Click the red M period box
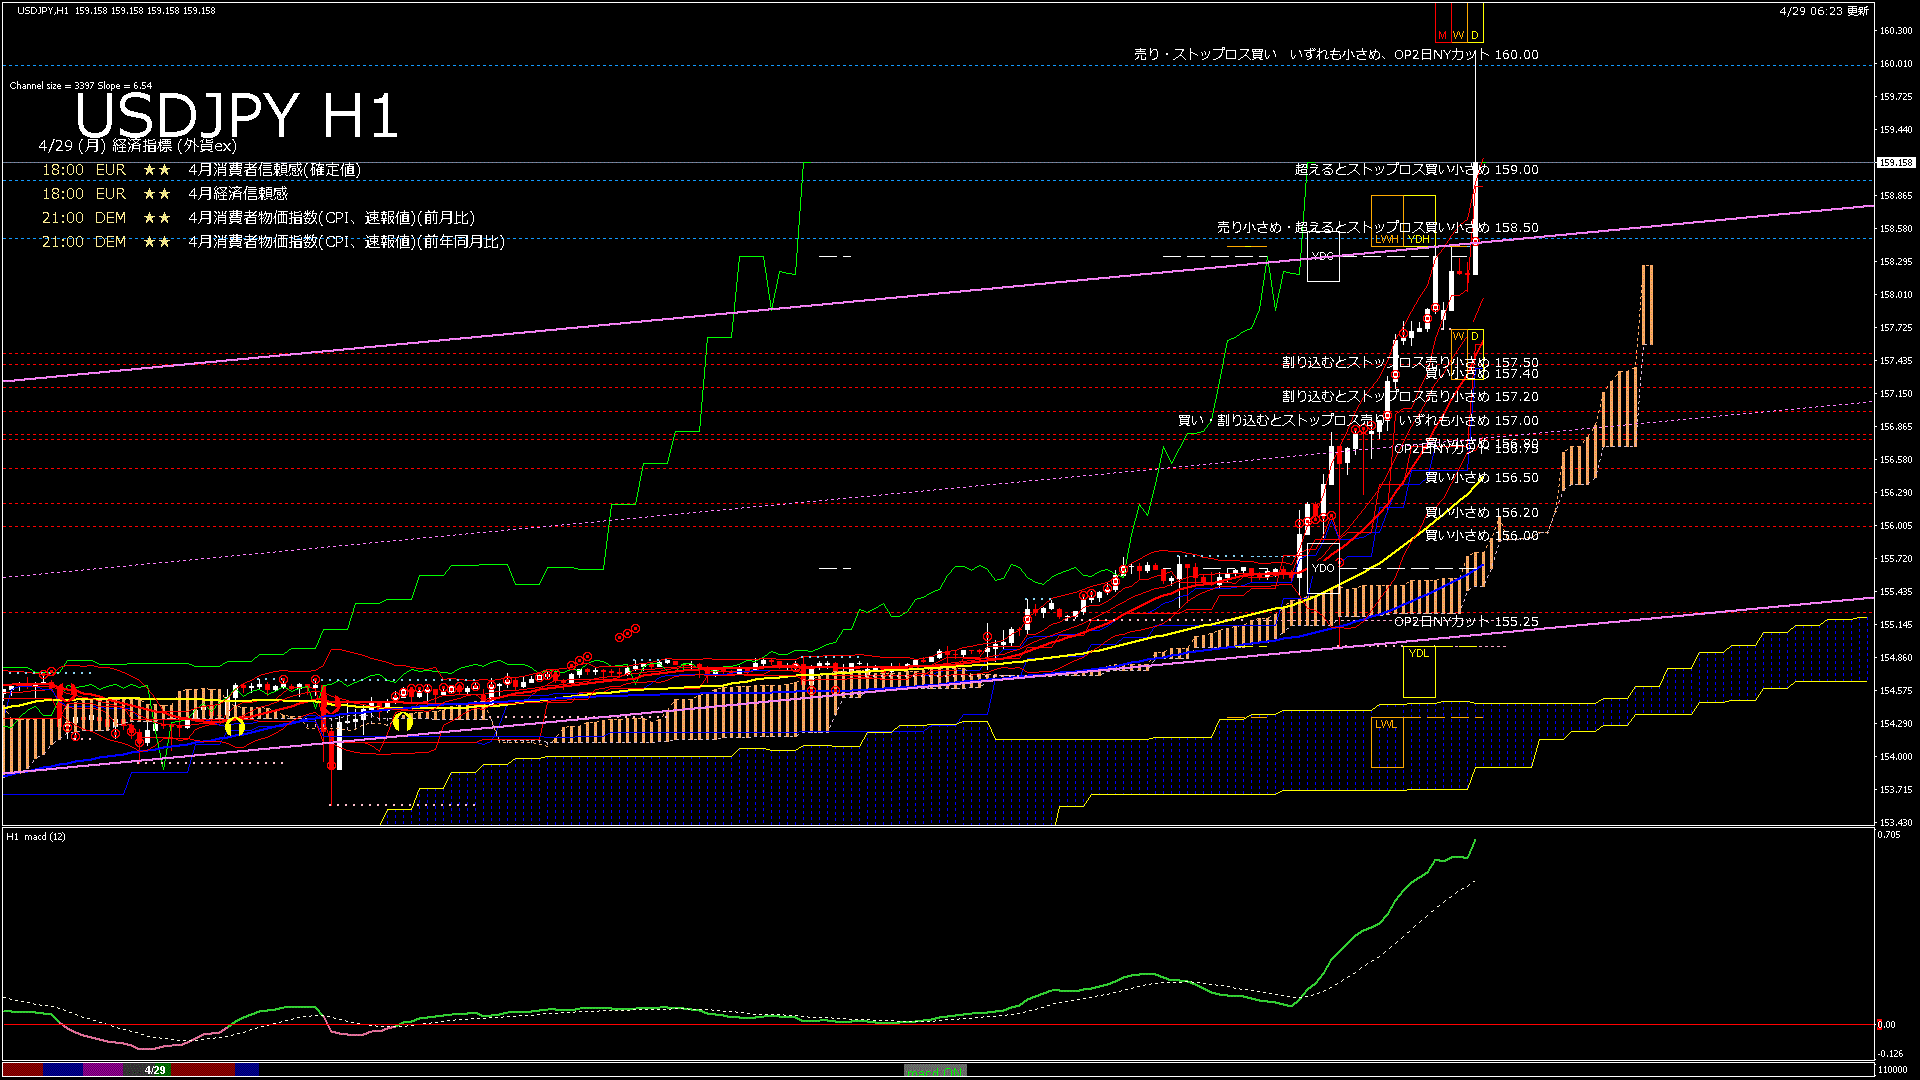Screen dimensions: 1920x1080 click(1442, 35)
